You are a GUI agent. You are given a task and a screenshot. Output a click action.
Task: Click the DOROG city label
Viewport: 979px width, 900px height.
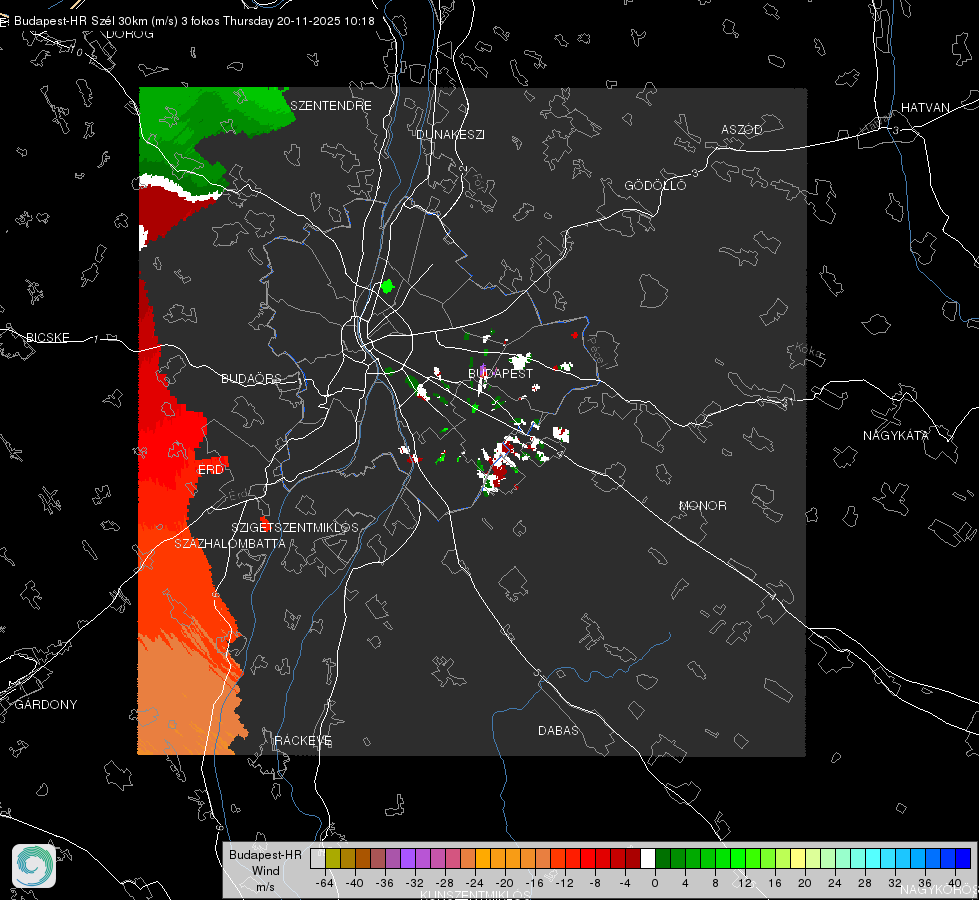pos(130,34)
